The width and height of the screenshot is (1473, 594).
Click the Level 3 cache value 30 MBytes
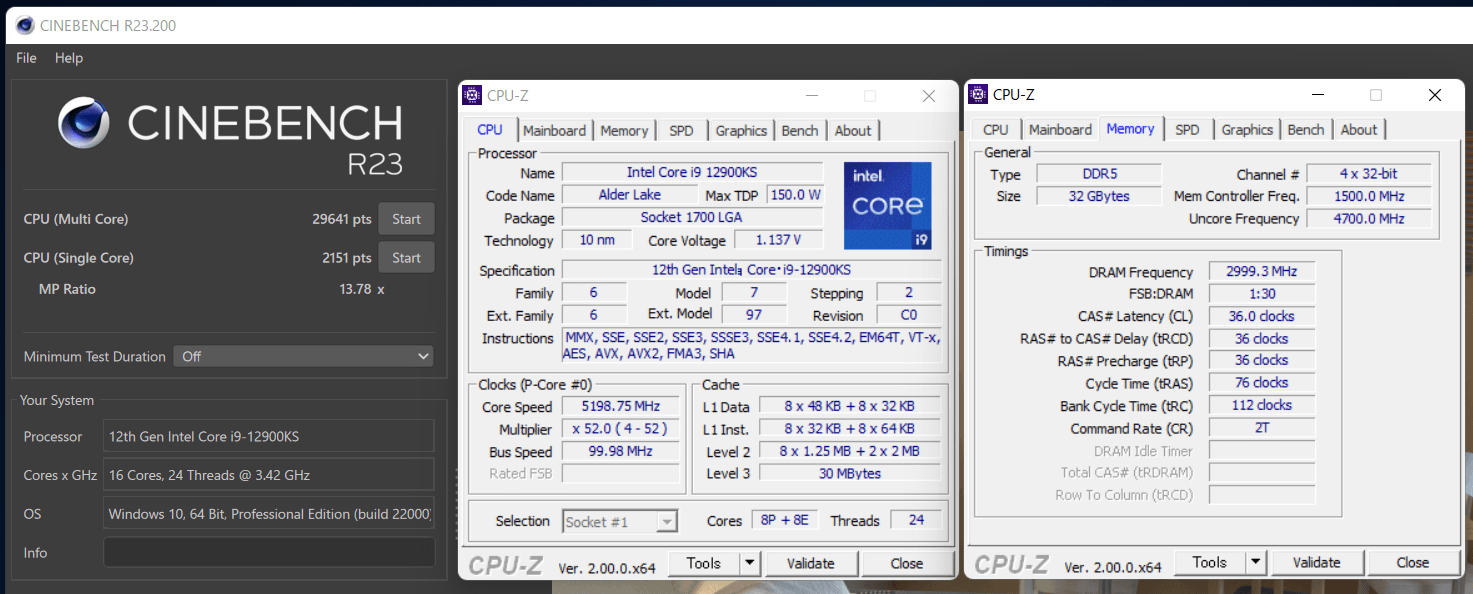pyautogui.click(x=850, y=473)
